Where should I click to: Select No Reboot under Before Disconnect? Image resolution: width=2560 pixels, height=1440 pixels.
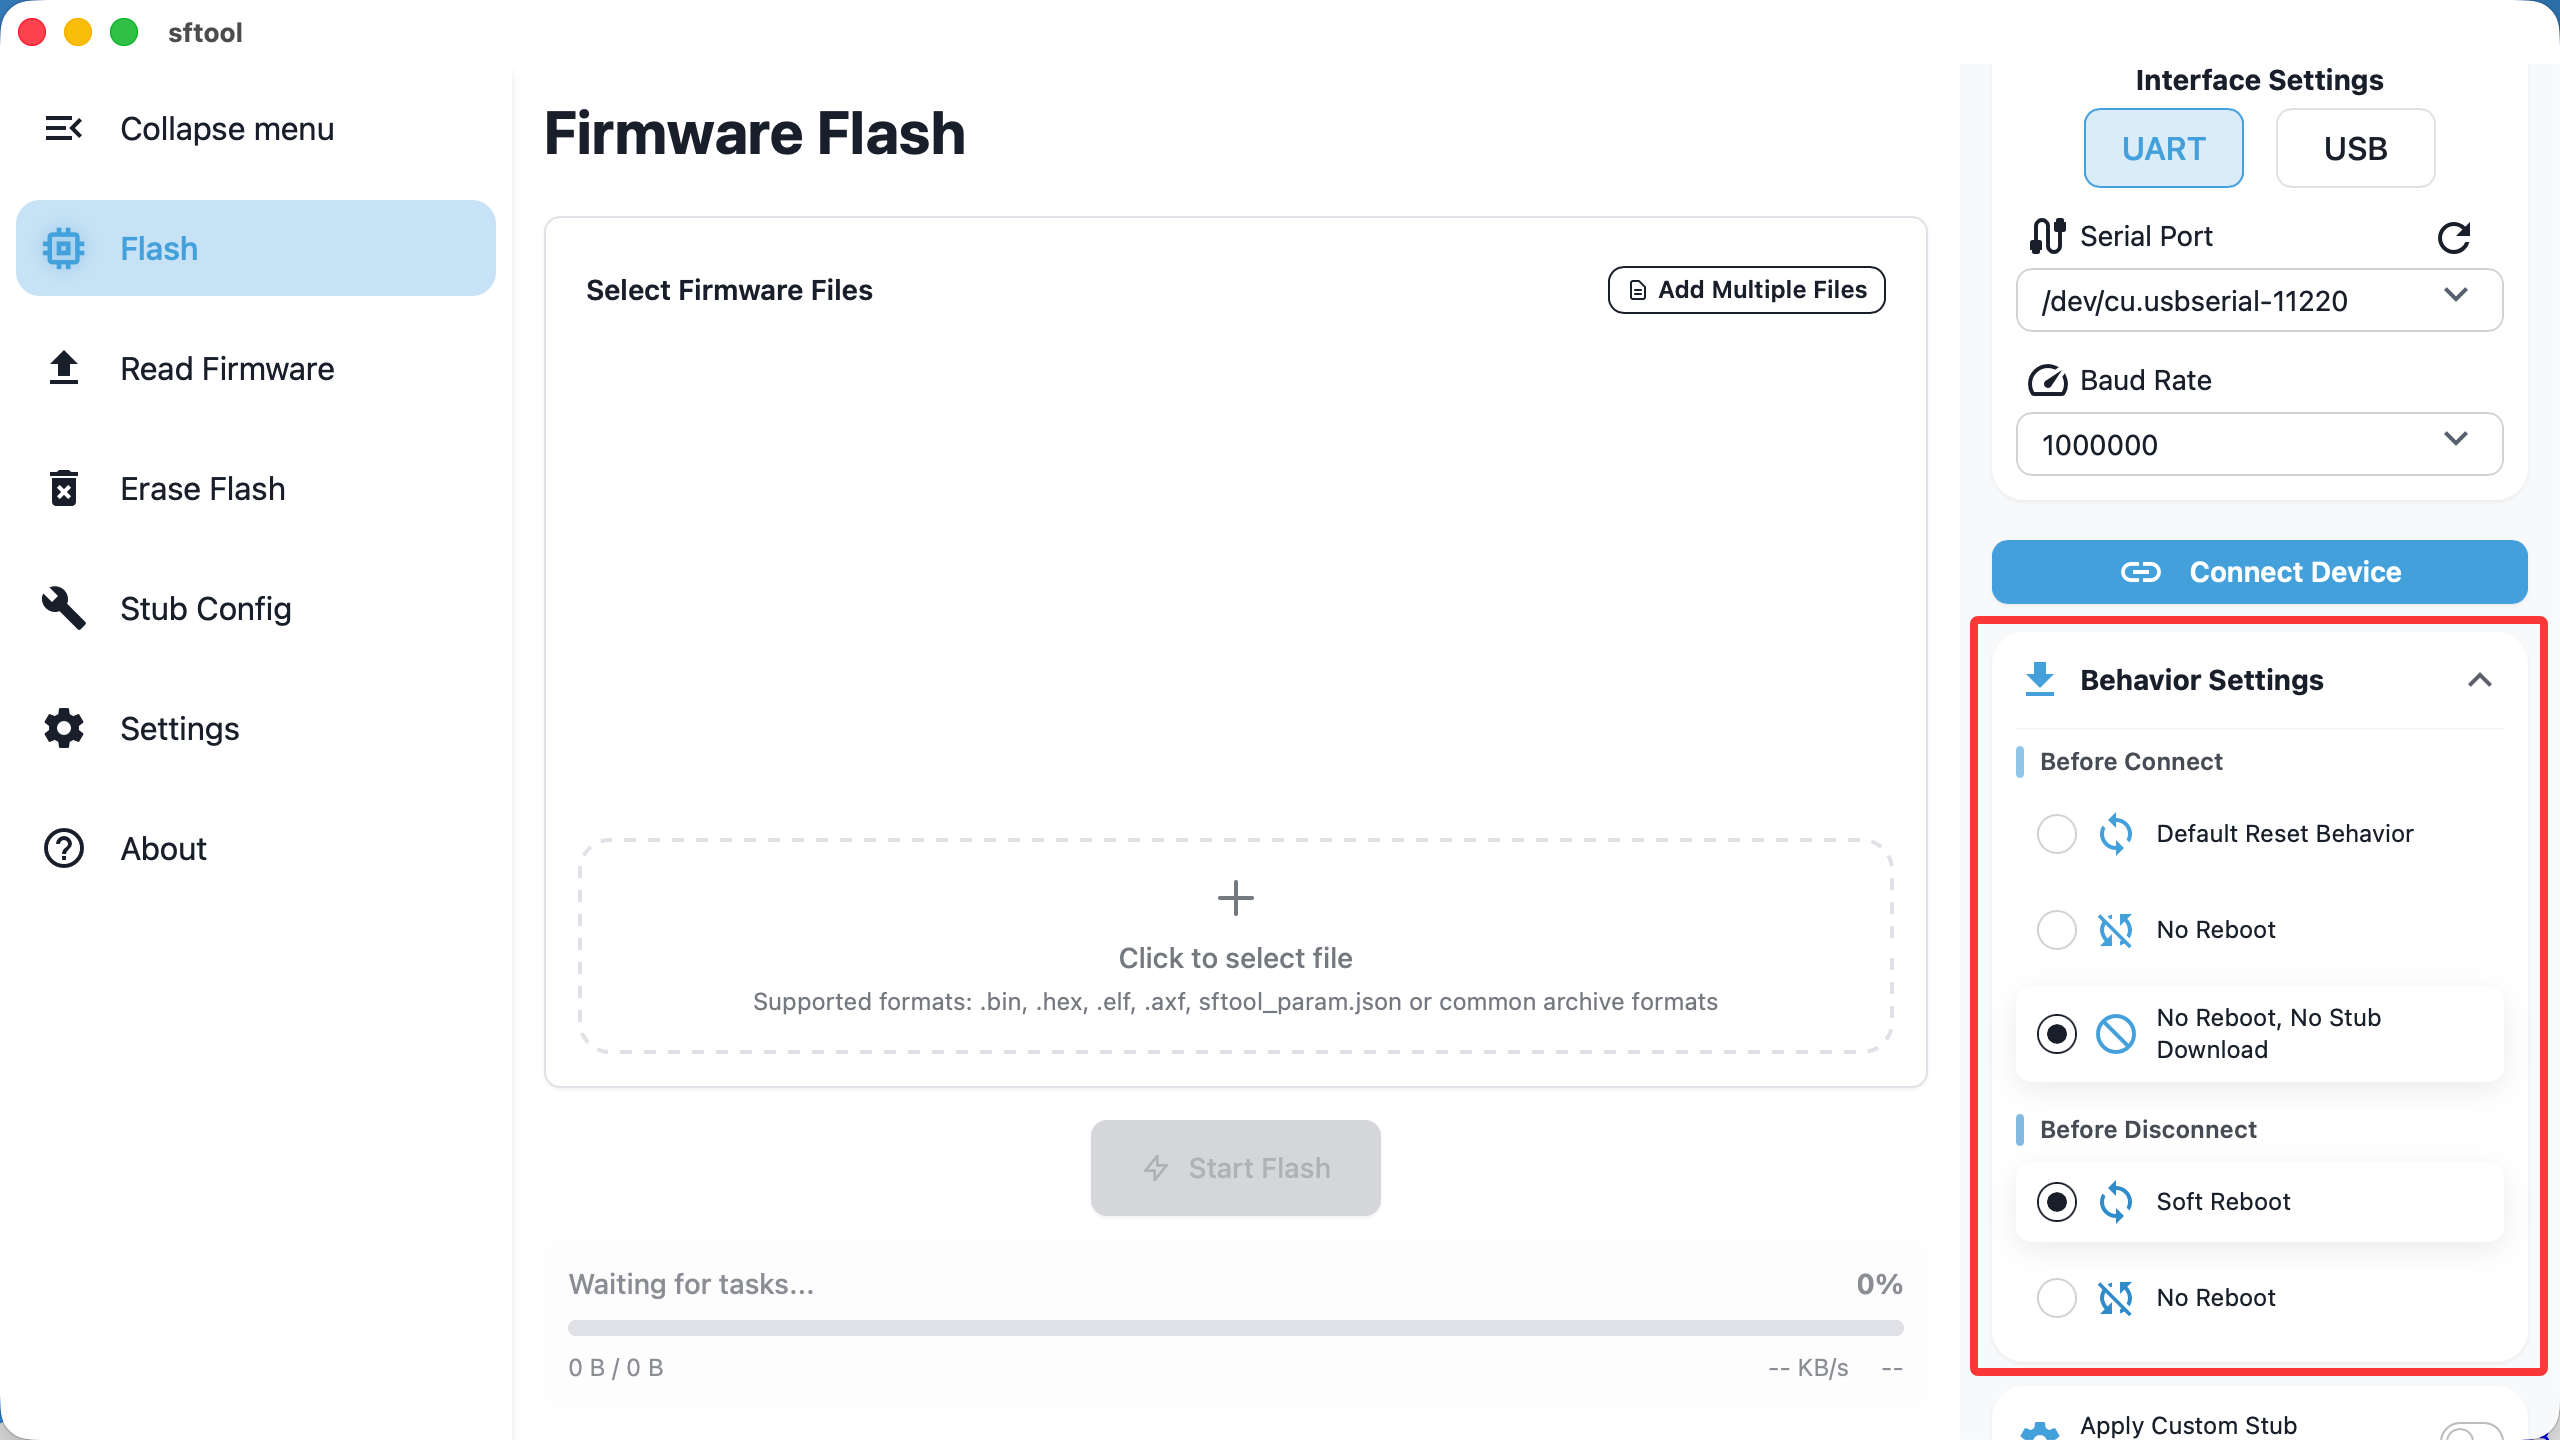(x=2056, y=1298)
